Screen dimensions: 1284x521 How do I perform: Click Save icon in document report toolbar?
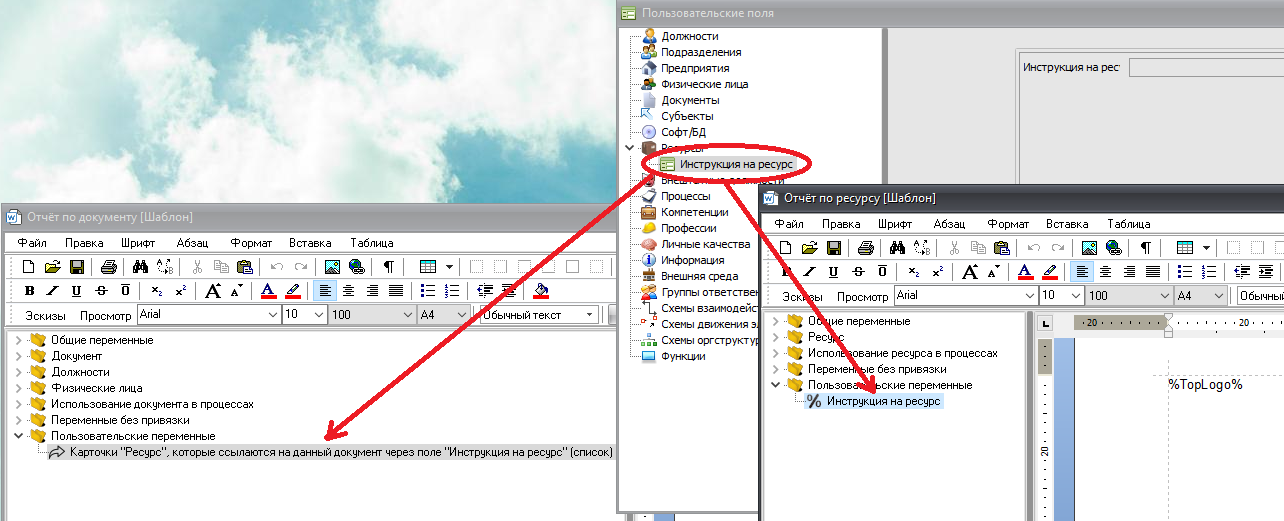(x=76, y=267)
